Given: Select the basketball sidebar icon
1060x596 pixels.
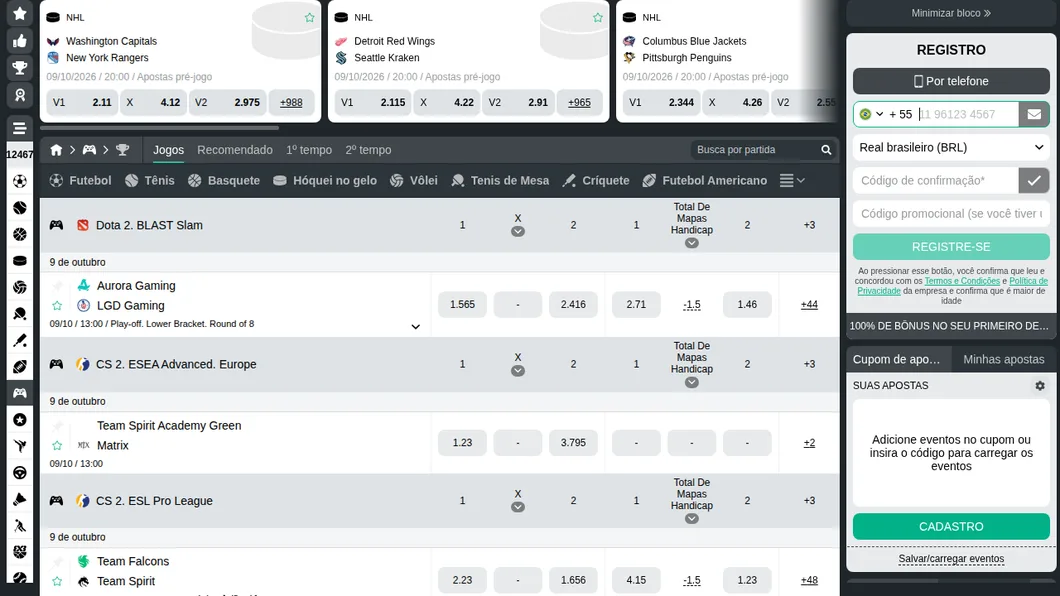Looking at the screenshot, I should 20,234.
